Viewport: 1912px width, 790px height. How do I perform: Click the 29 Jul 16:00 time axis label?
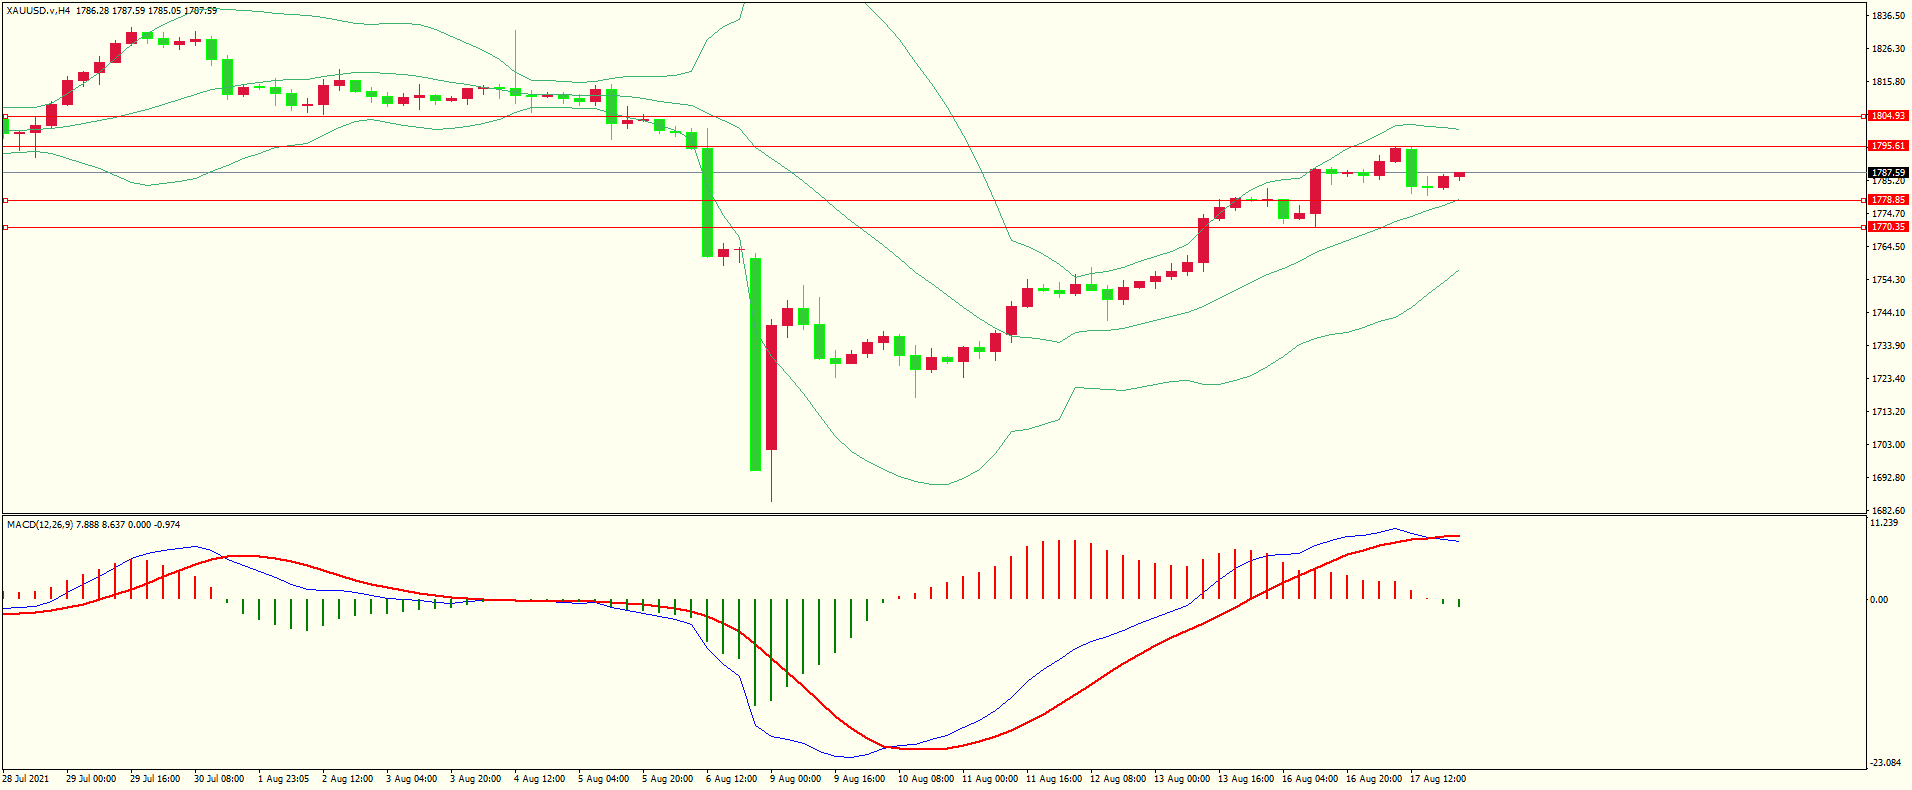tap(155, 779)
